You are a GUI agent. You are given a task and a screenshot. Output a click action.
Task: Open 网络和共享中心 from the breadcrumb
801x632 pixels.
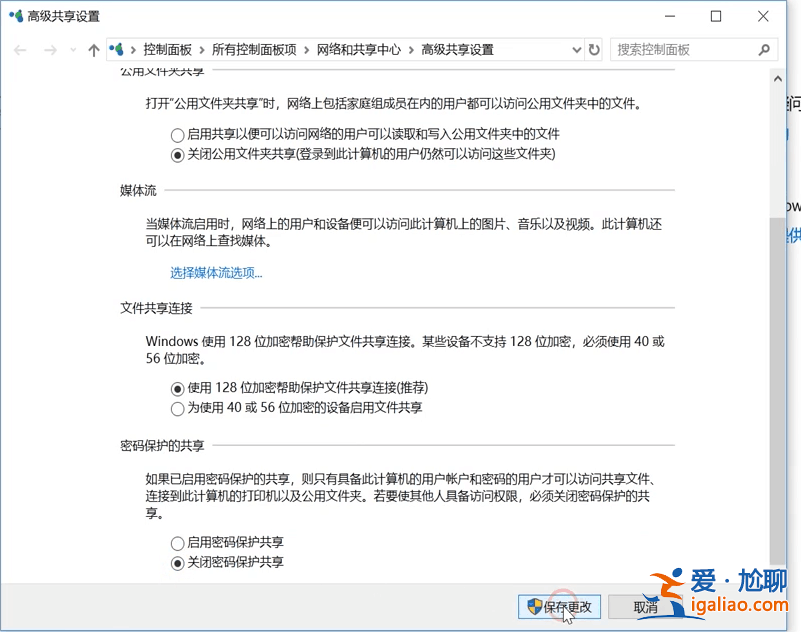[362, 49]
